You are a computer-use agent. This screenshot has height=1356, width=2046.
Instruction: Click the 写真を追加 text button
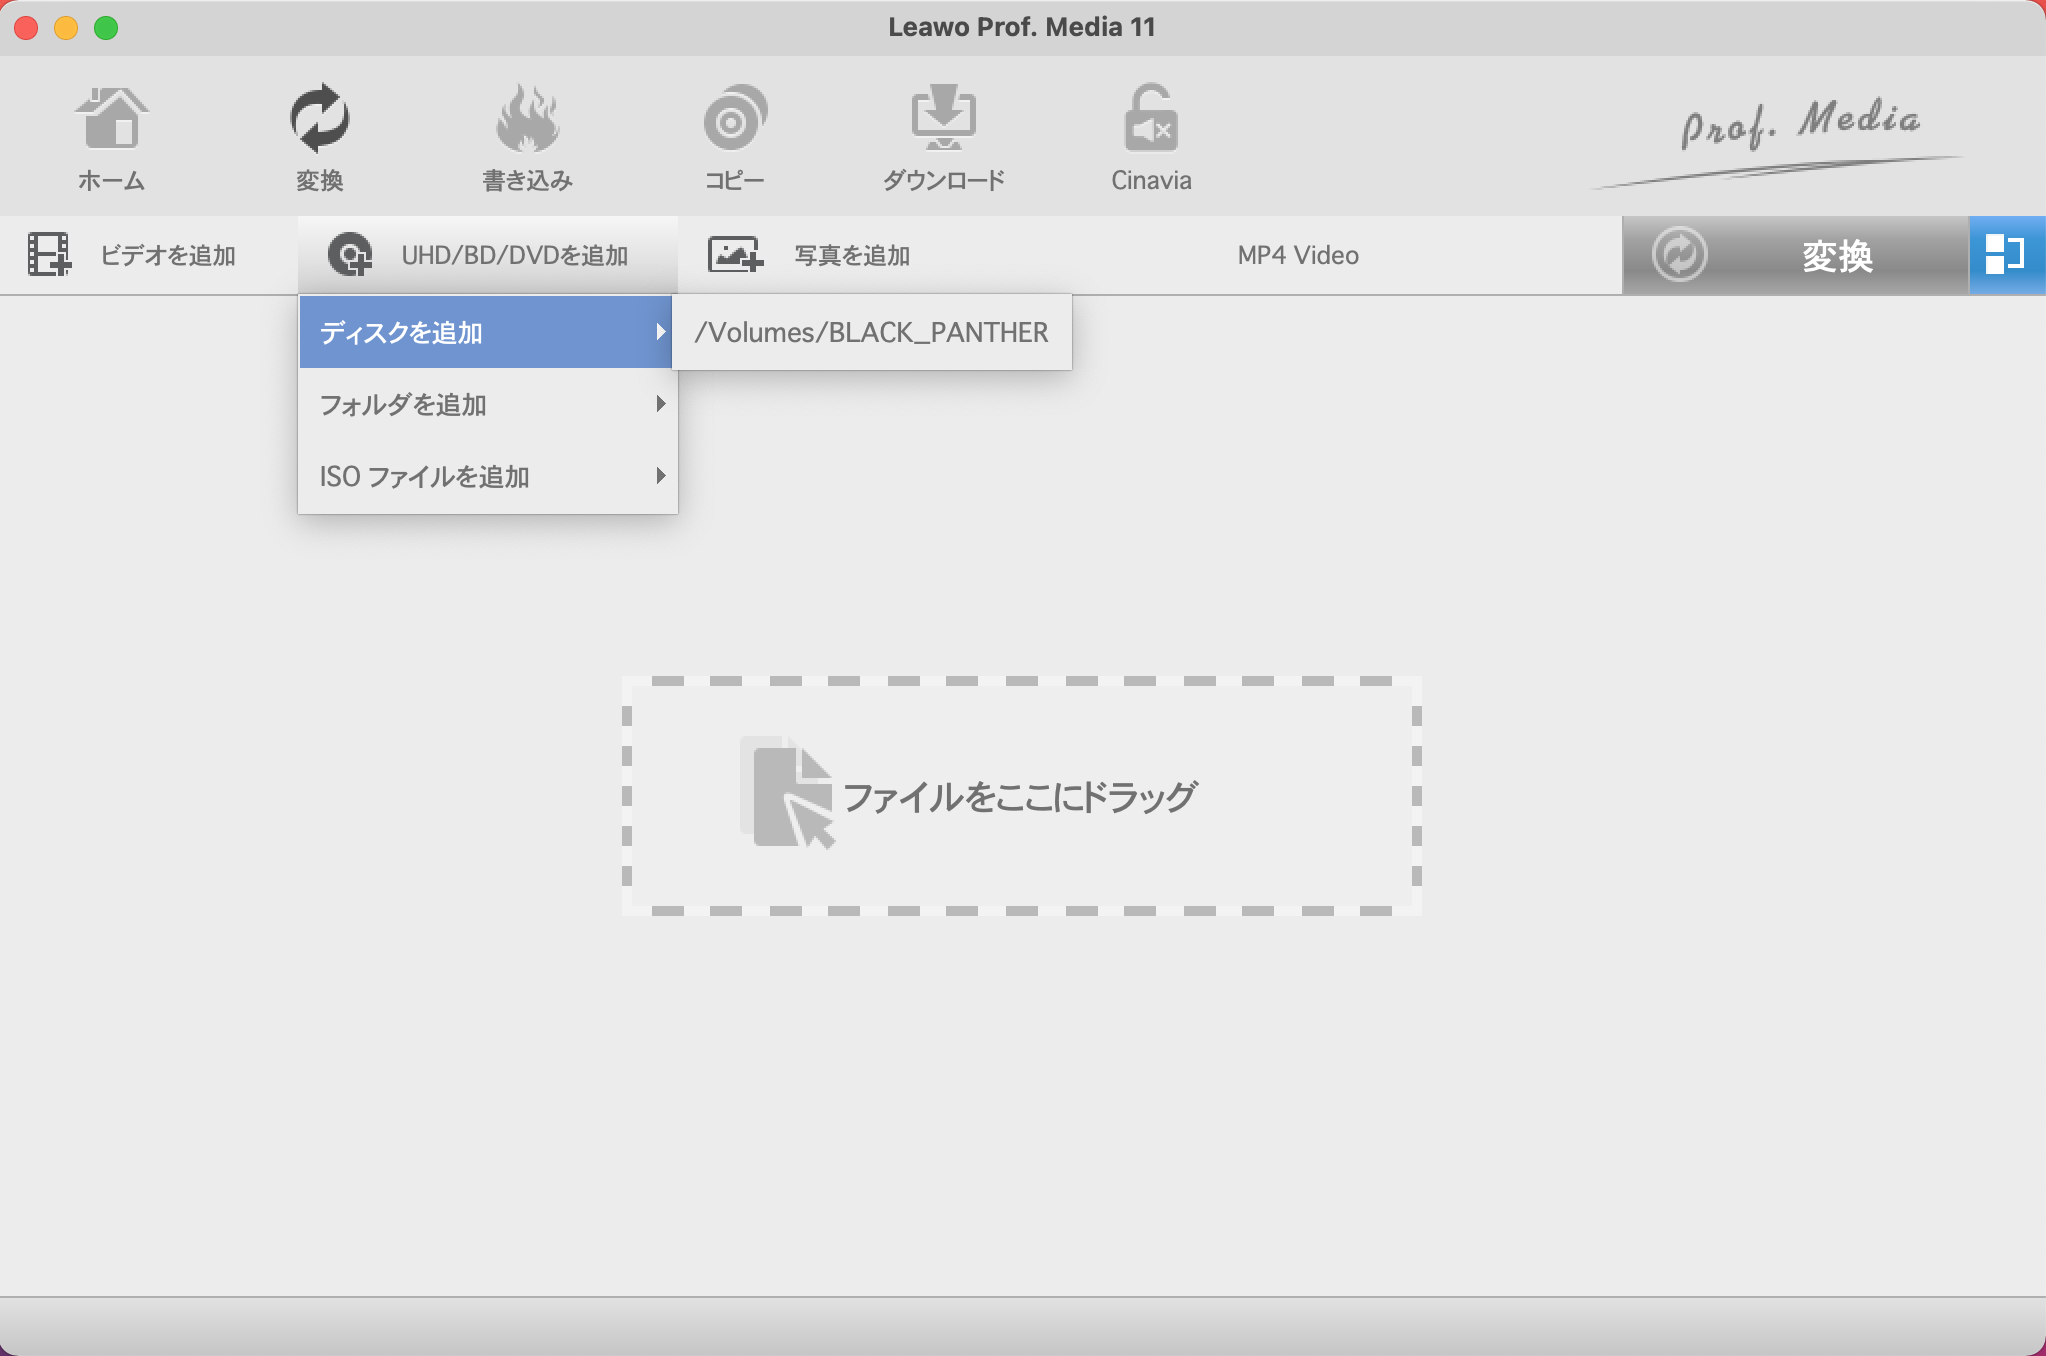coord(852,255)
